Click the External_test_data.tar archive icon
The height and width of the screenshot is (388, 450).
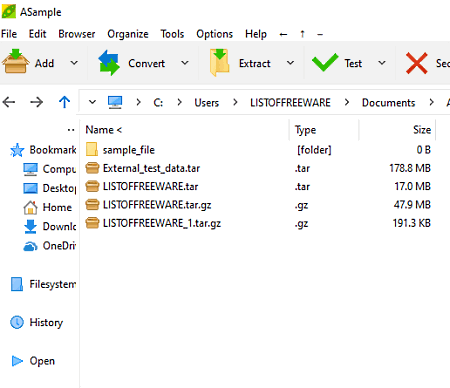pyautogui.click(x=92, y=168)
